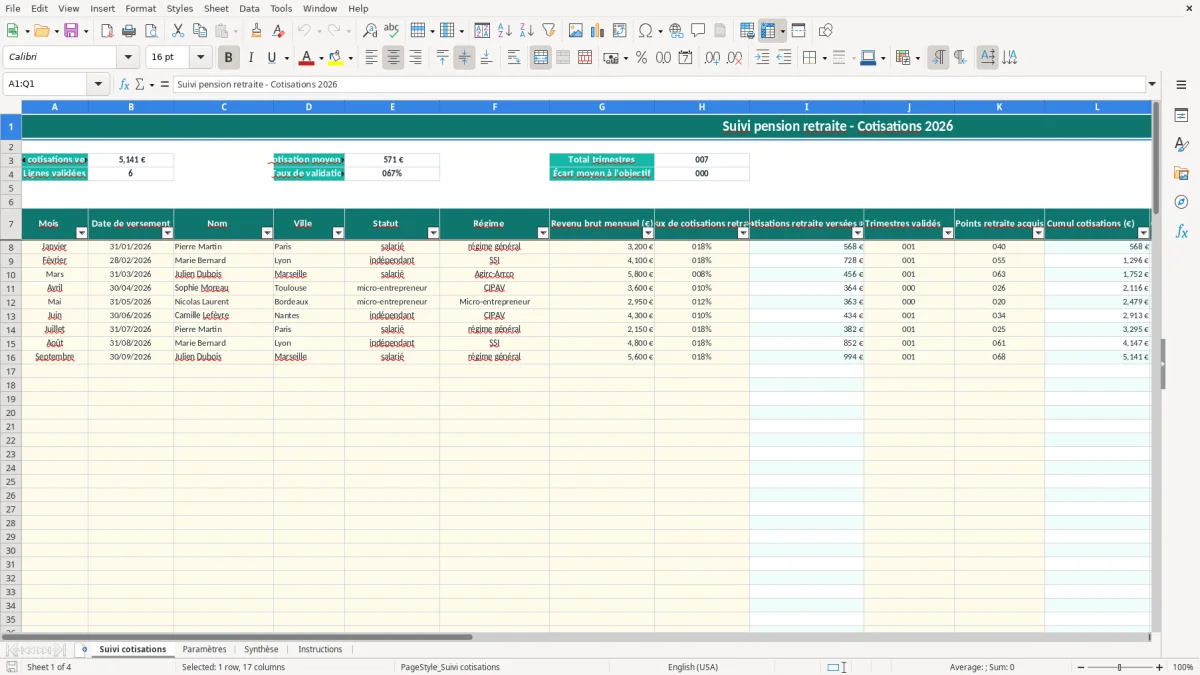This screenshot has height=675, width=1200.
Task: Open Draw Functions shapes icon
Action: coord(826,31)
